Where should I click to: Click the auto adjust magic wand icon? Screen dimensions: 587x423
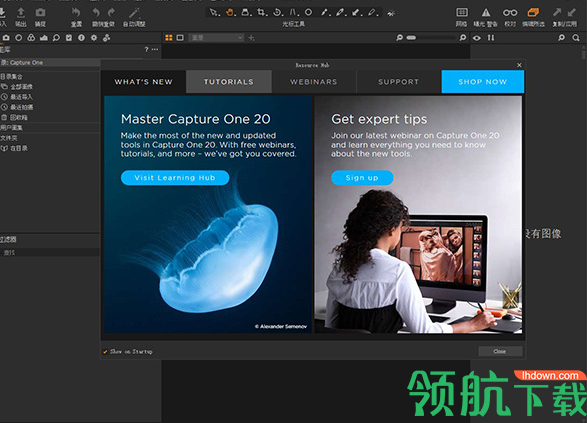pos(134,12)
